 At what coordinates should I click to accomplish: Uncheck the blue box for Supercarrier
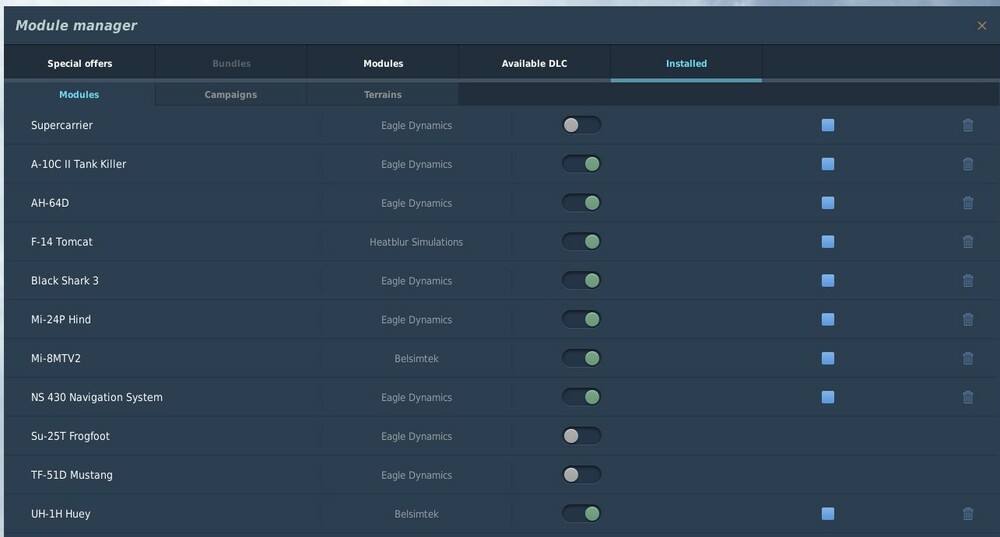828,125
